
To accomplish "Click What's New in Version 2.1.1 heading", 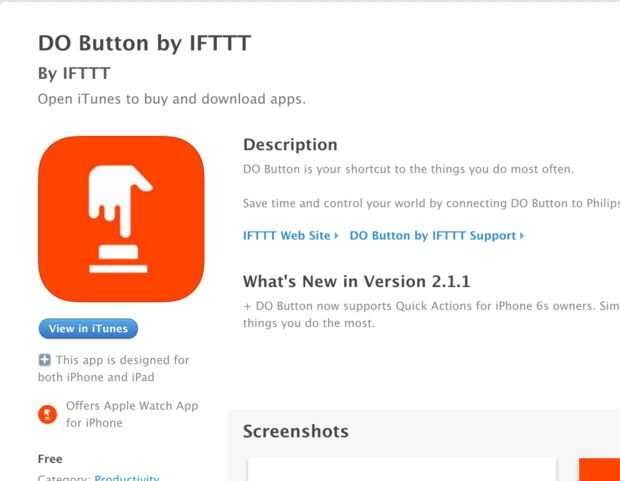I will [x=357, y=282].
